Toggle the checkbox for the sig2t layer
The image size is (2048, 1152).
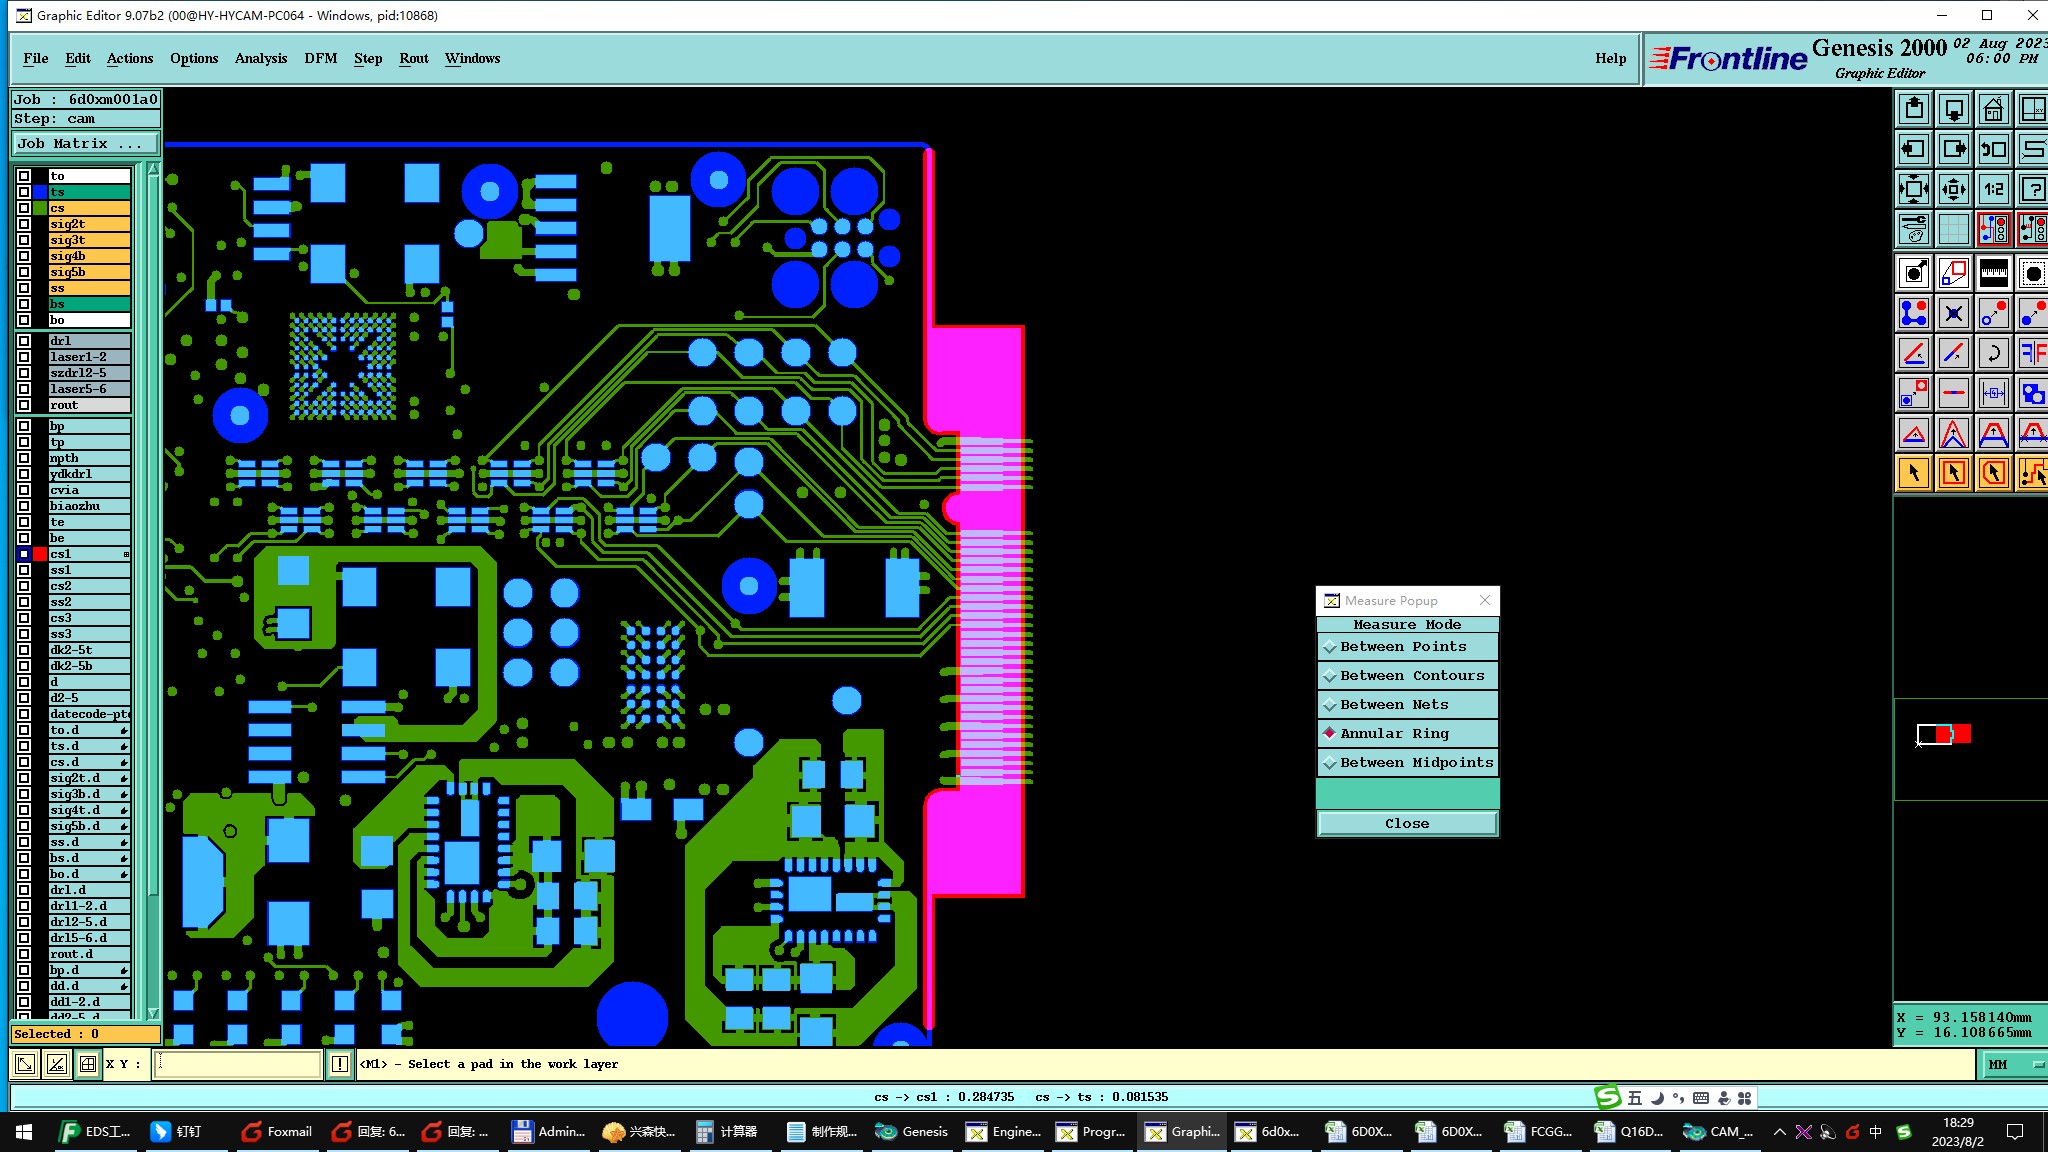coord(24,224)
